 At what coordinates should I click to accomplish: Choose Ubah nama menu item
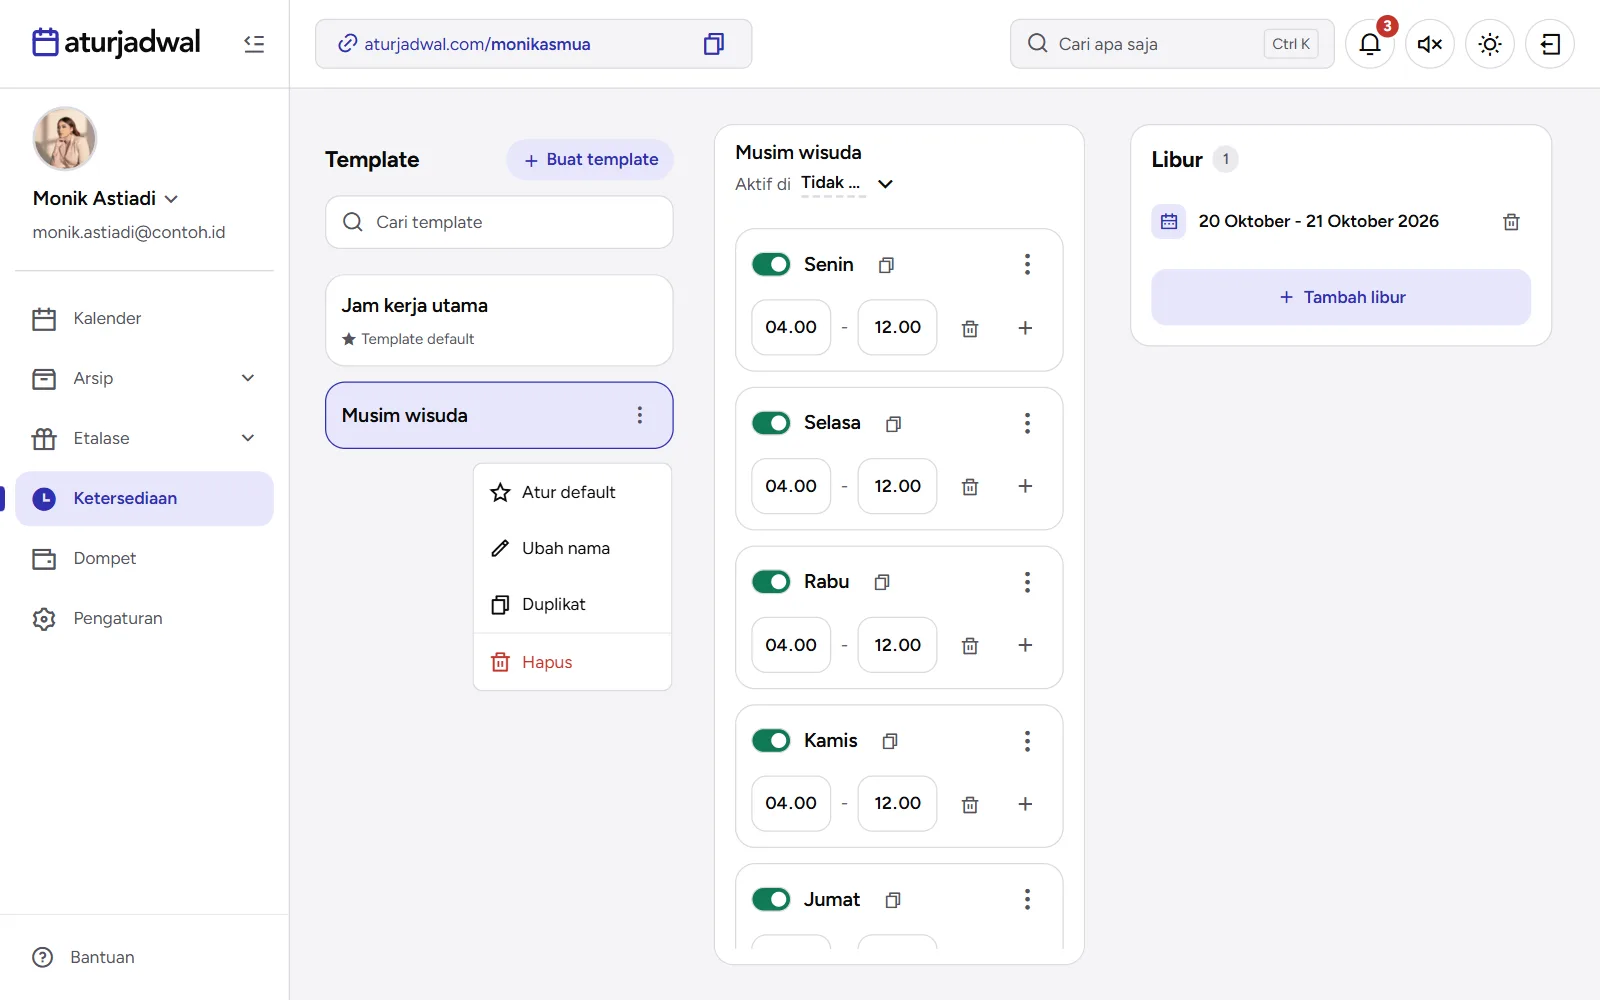[x=572, y=548]
